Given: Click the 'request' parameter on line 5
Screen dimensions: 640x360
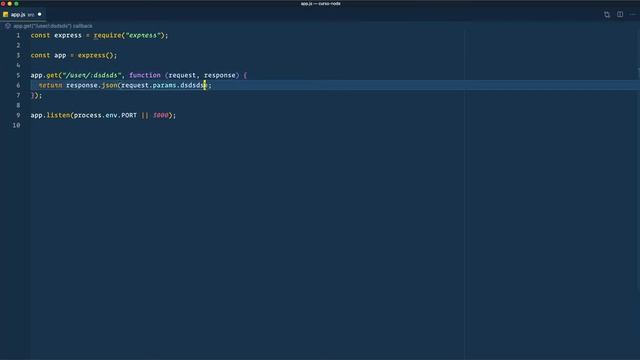Looking at the screenshot, I should tap(182, 76).
